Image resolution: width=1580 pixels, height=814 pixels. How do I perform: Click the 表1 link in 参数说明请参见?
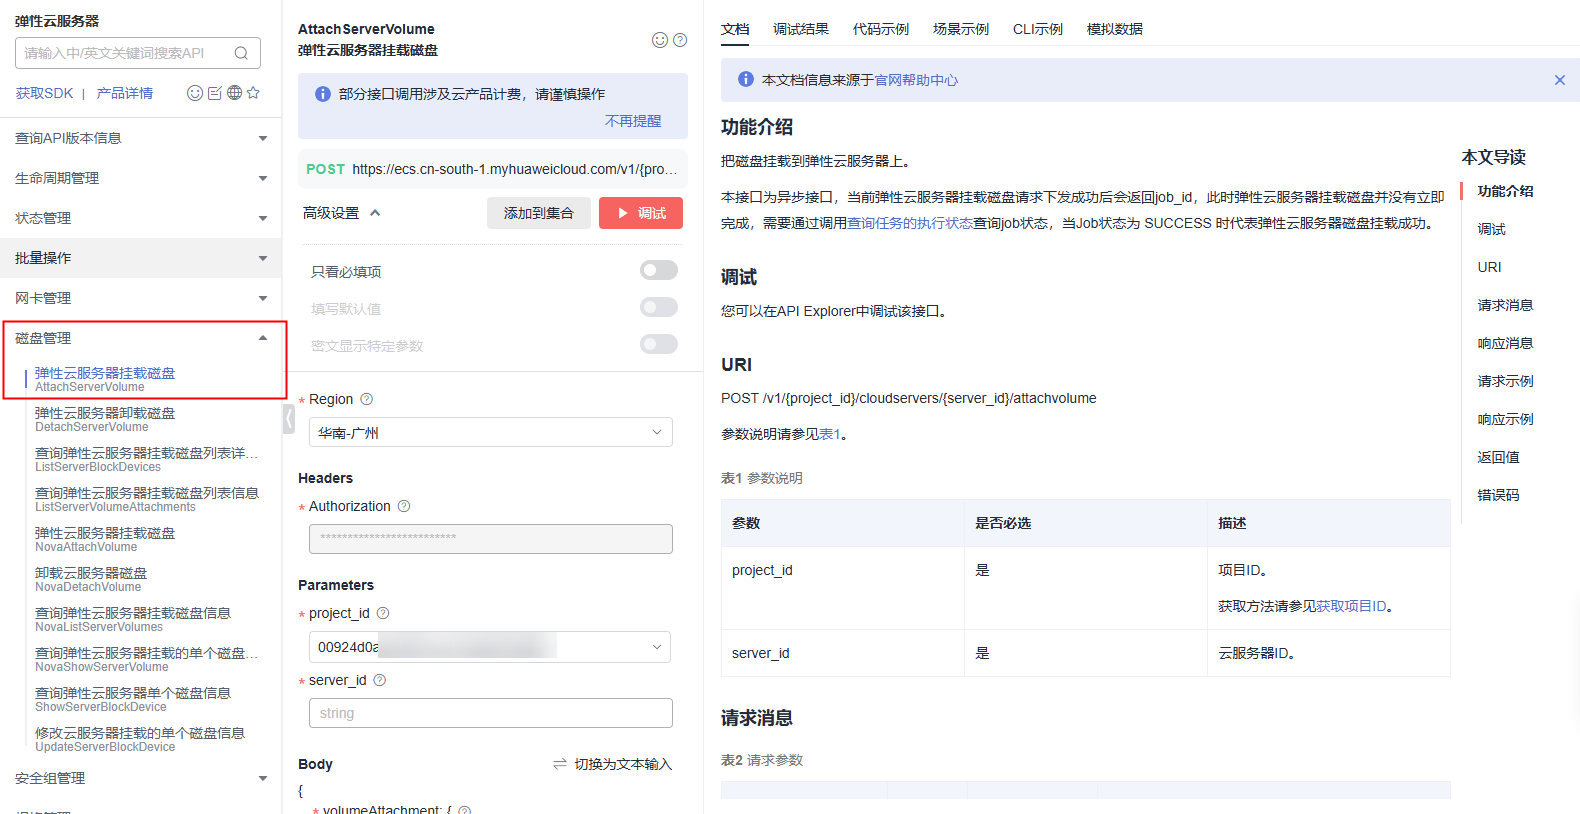pos(829,434)
